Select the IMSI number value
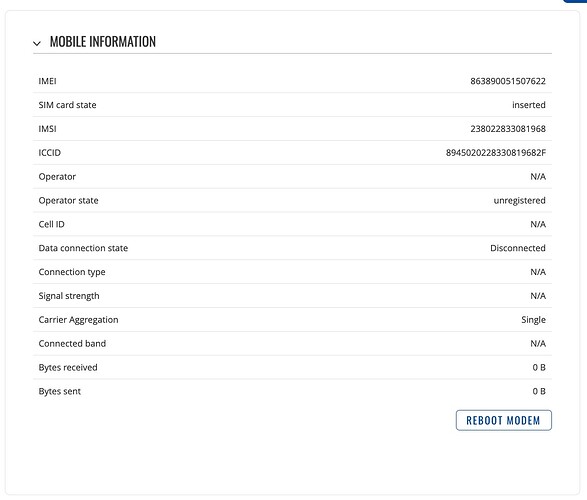 pos(508,129)
